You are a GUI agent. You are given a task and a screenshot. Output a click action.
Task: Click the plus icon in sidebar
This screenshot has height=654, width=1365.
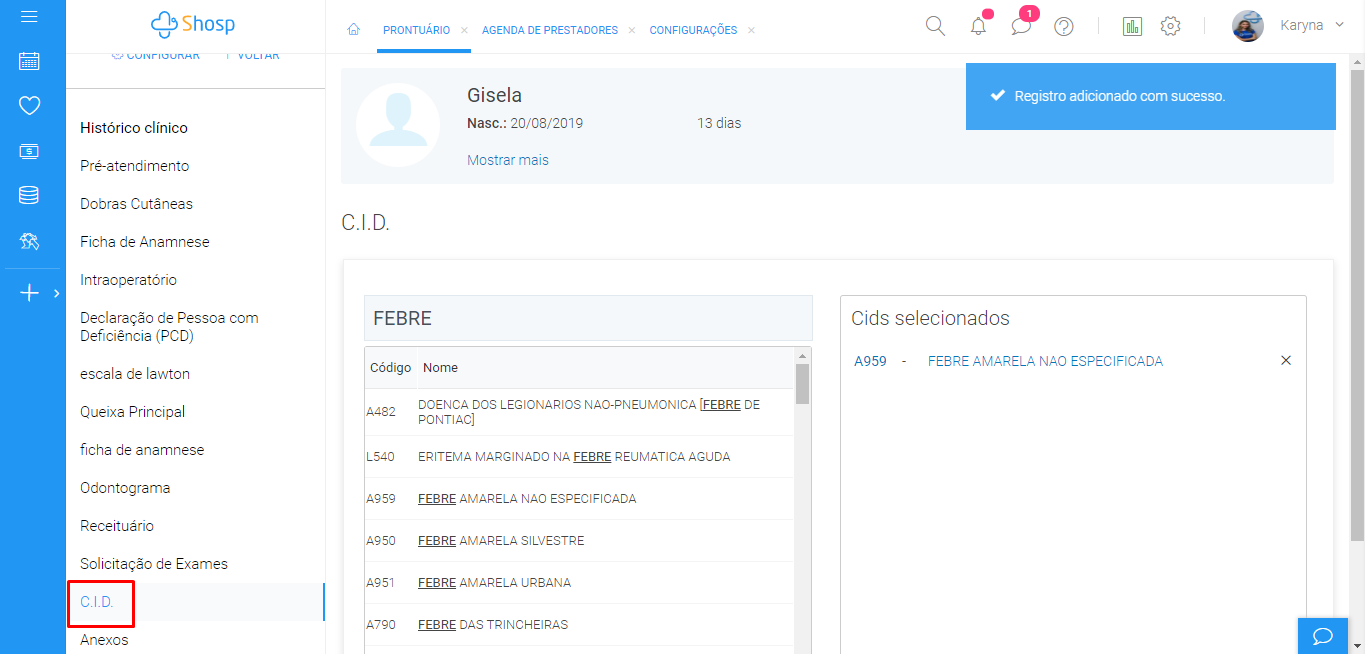pyautogui.click(x=29, y=293)
